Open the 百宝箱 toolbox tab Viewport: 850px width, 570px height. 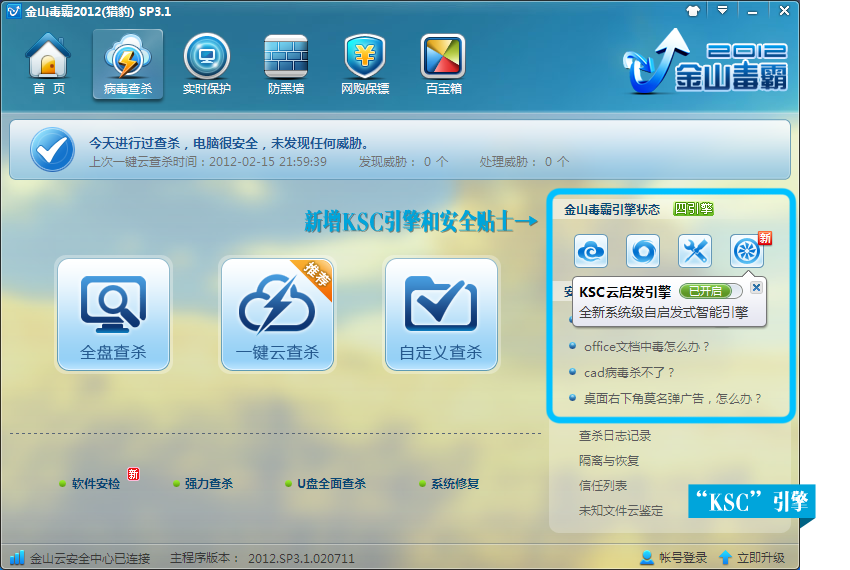click(443, 64)
